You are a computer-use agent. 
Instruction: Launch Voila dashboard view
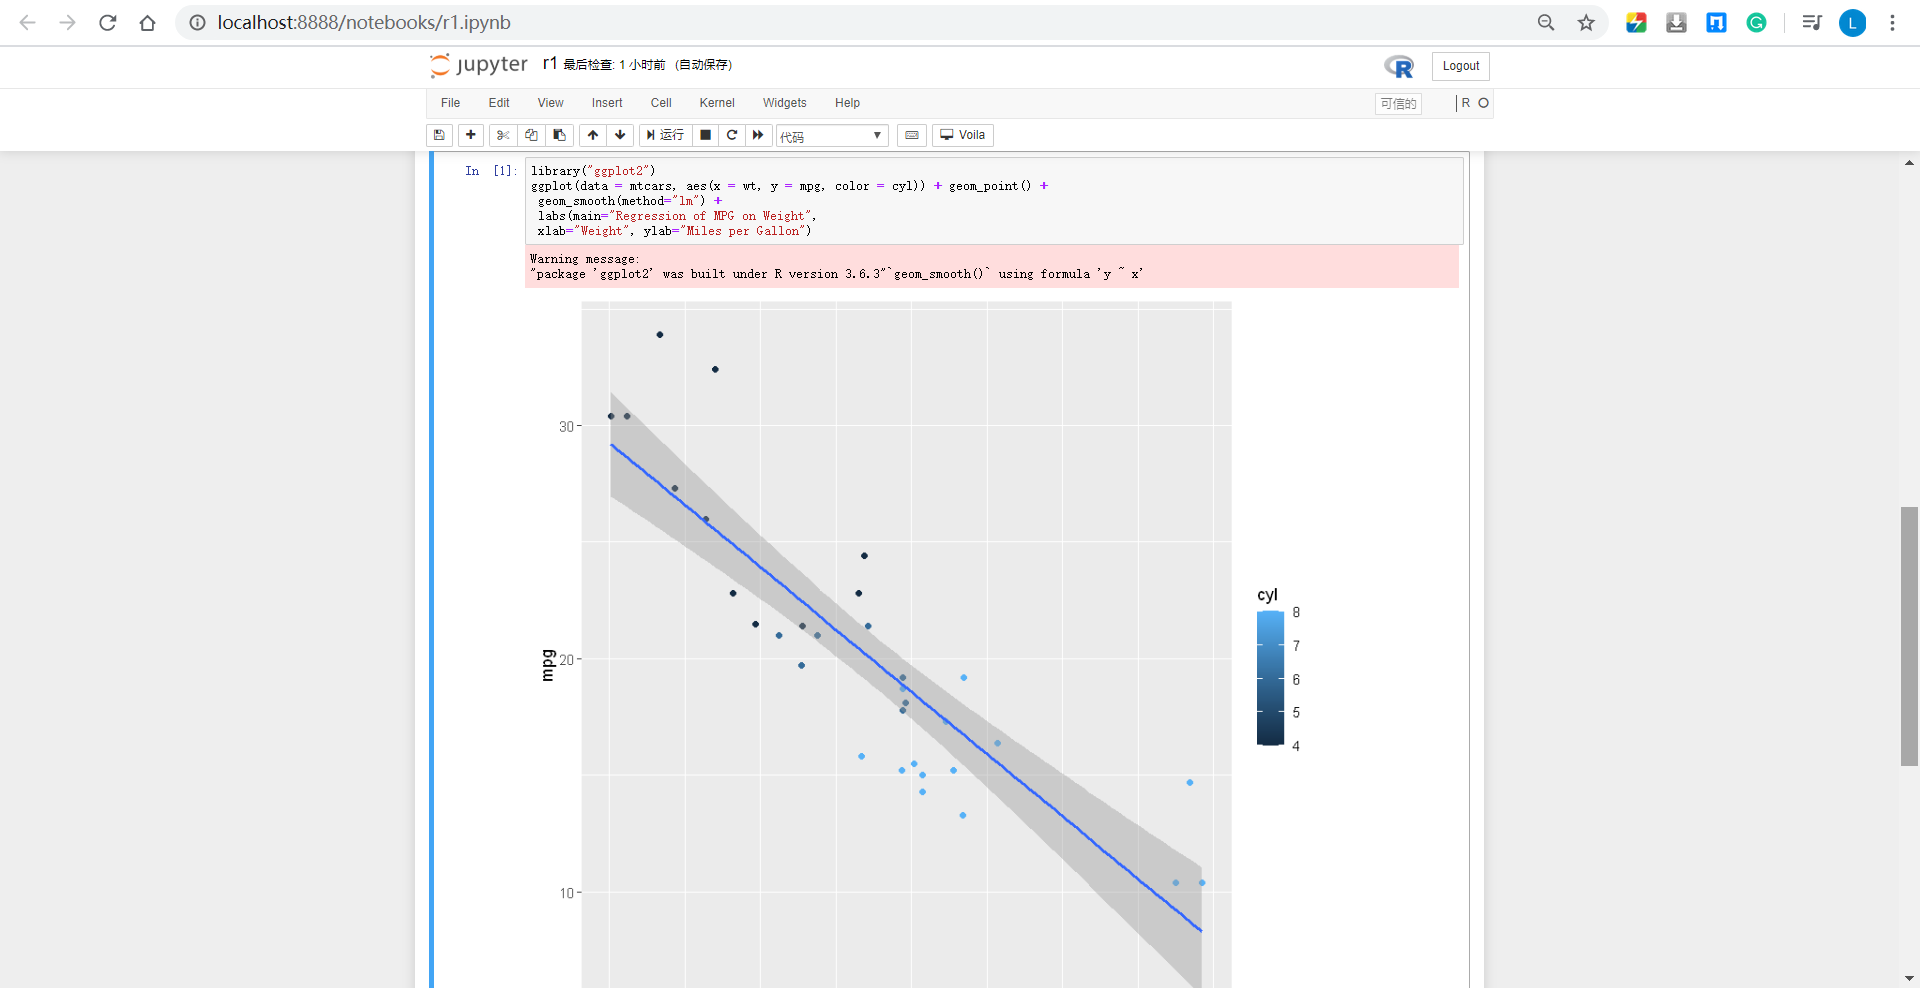click(x=963, y=135)
